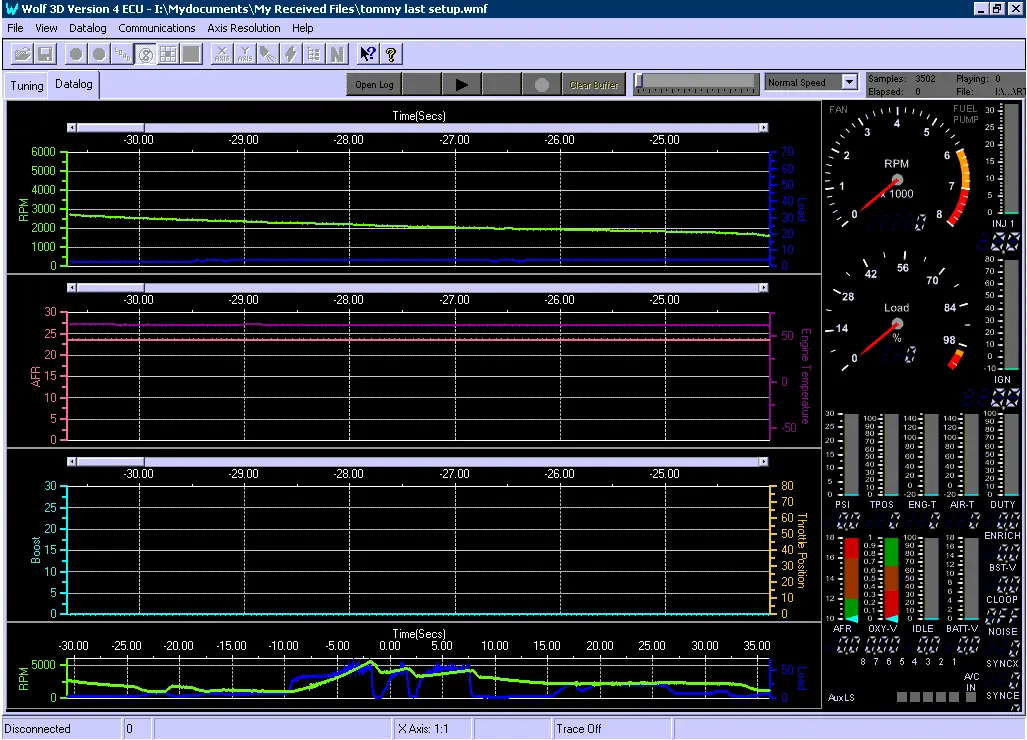Open the Normal Speed playback dropdown
The width and height of the screenshot is (1027, 740).
point(850,83)
